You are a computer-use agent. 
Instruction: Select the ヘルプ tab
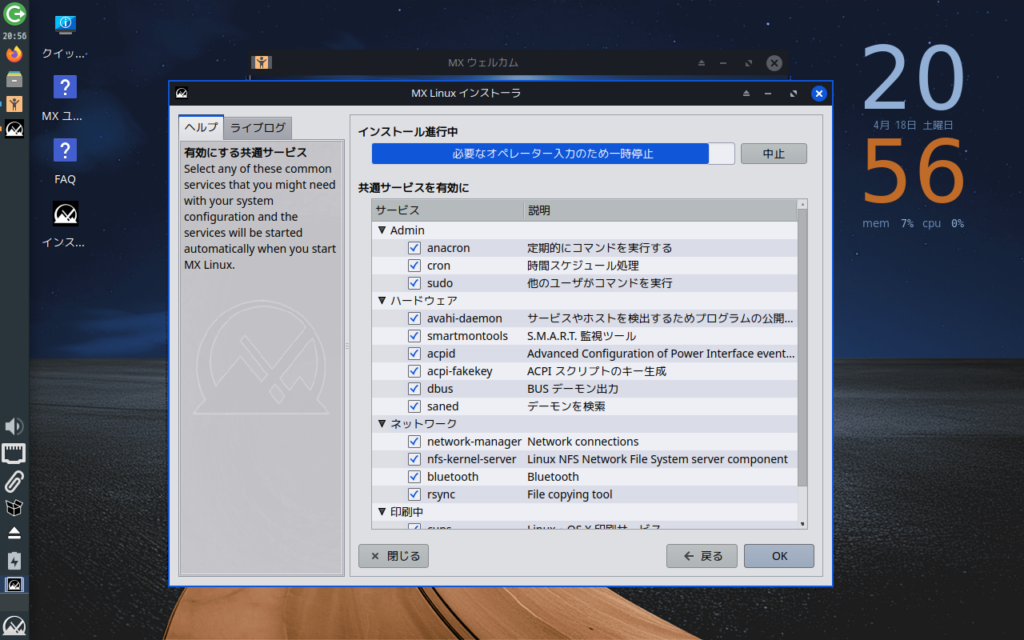200,128
